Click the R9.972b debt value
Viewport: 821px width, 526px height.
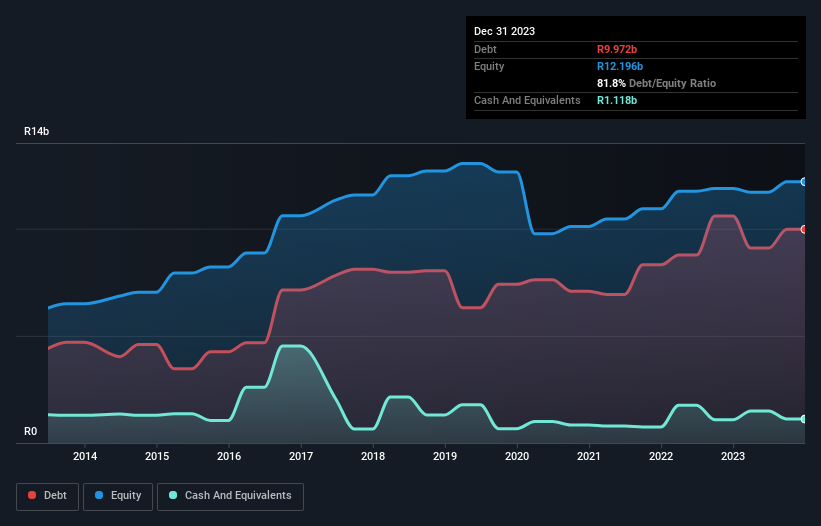click(x=617, y=49)
